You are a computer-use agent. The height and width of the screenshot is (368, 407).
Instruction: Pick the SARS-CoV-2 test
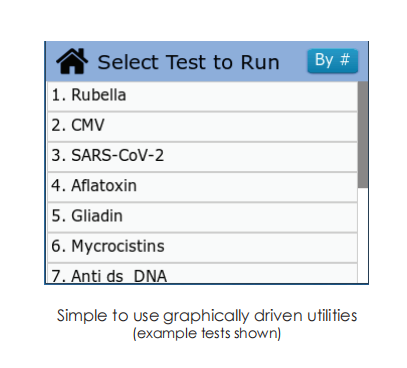click(202, 157)
